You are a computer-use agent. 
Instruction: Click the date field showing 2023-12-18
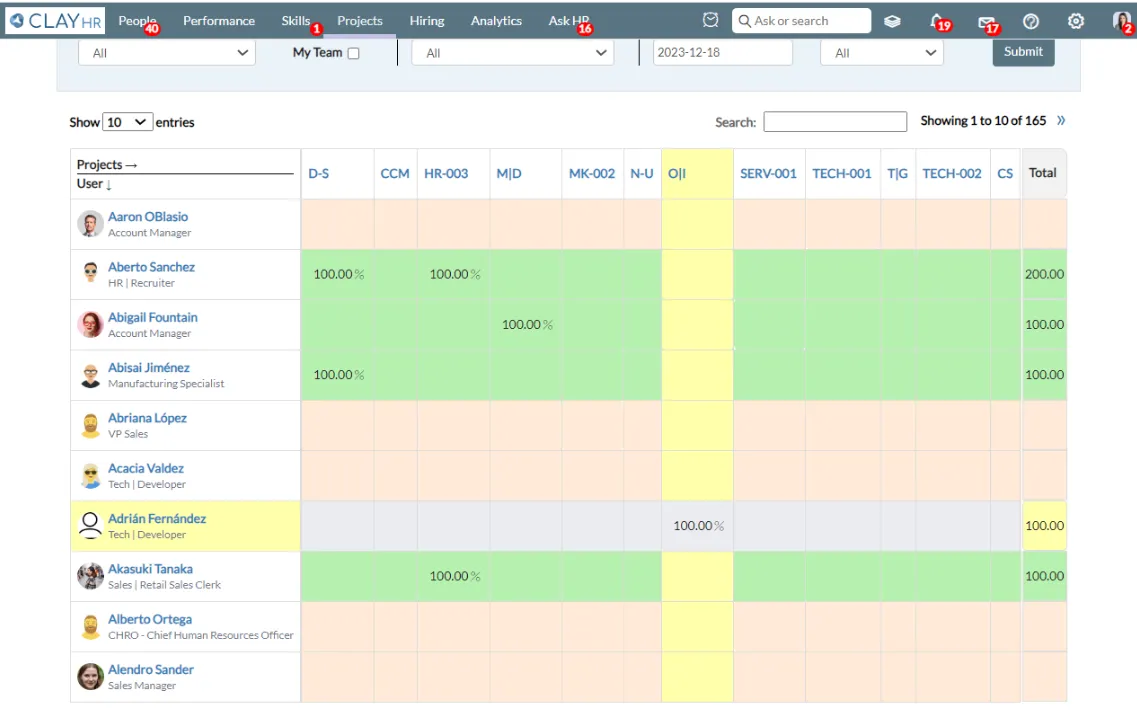click(x=722, y=52)
